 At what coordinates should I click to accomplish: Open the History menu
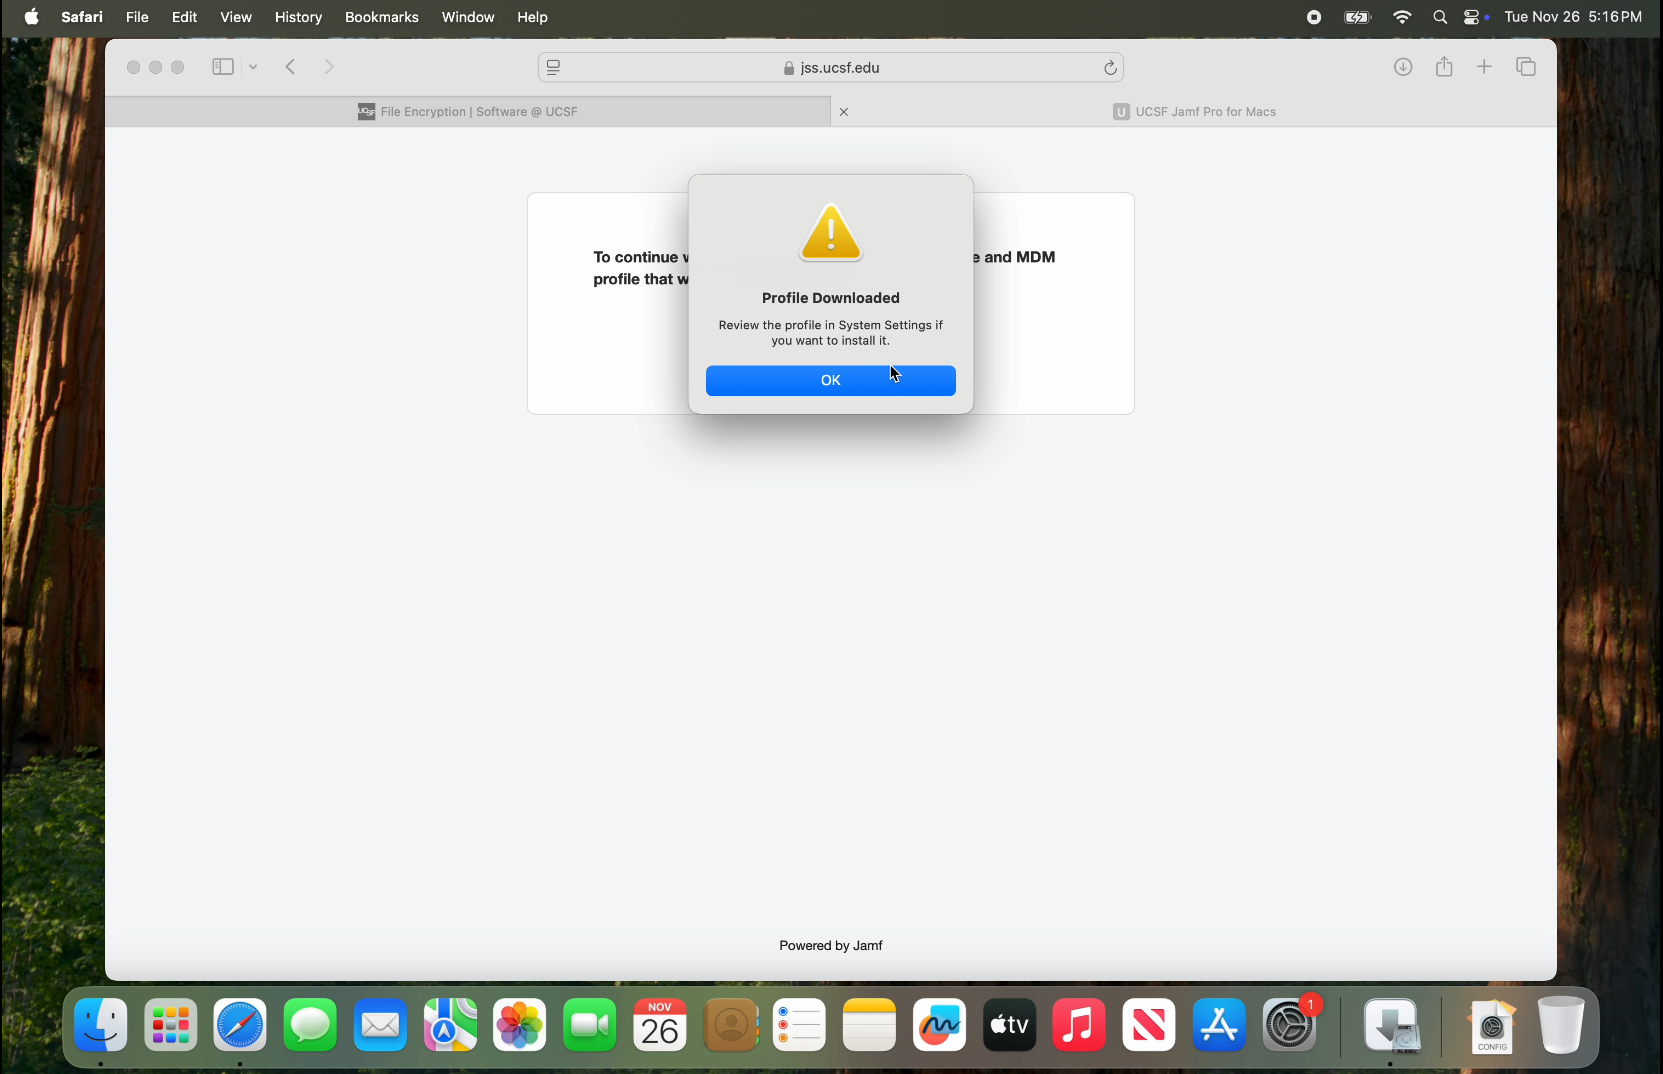point(298,17)
